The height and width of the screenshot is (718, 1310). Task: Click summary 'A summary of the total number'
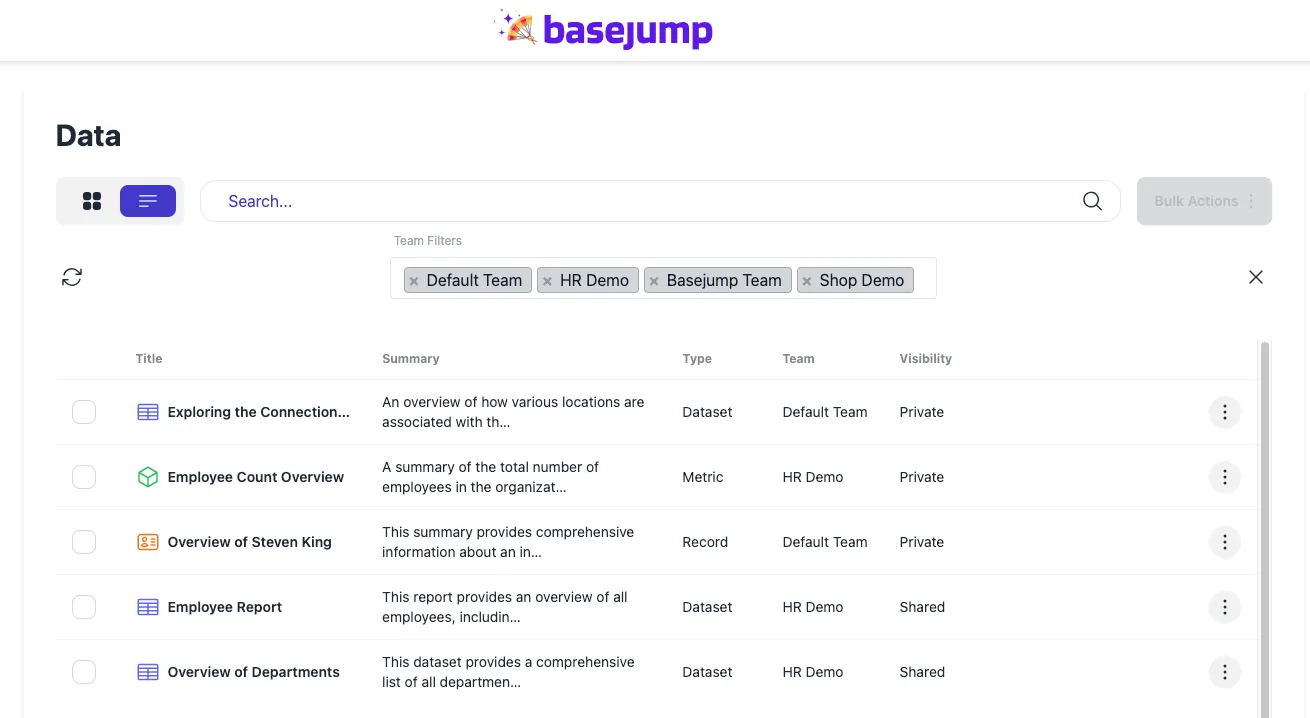(x=491, y=477)
